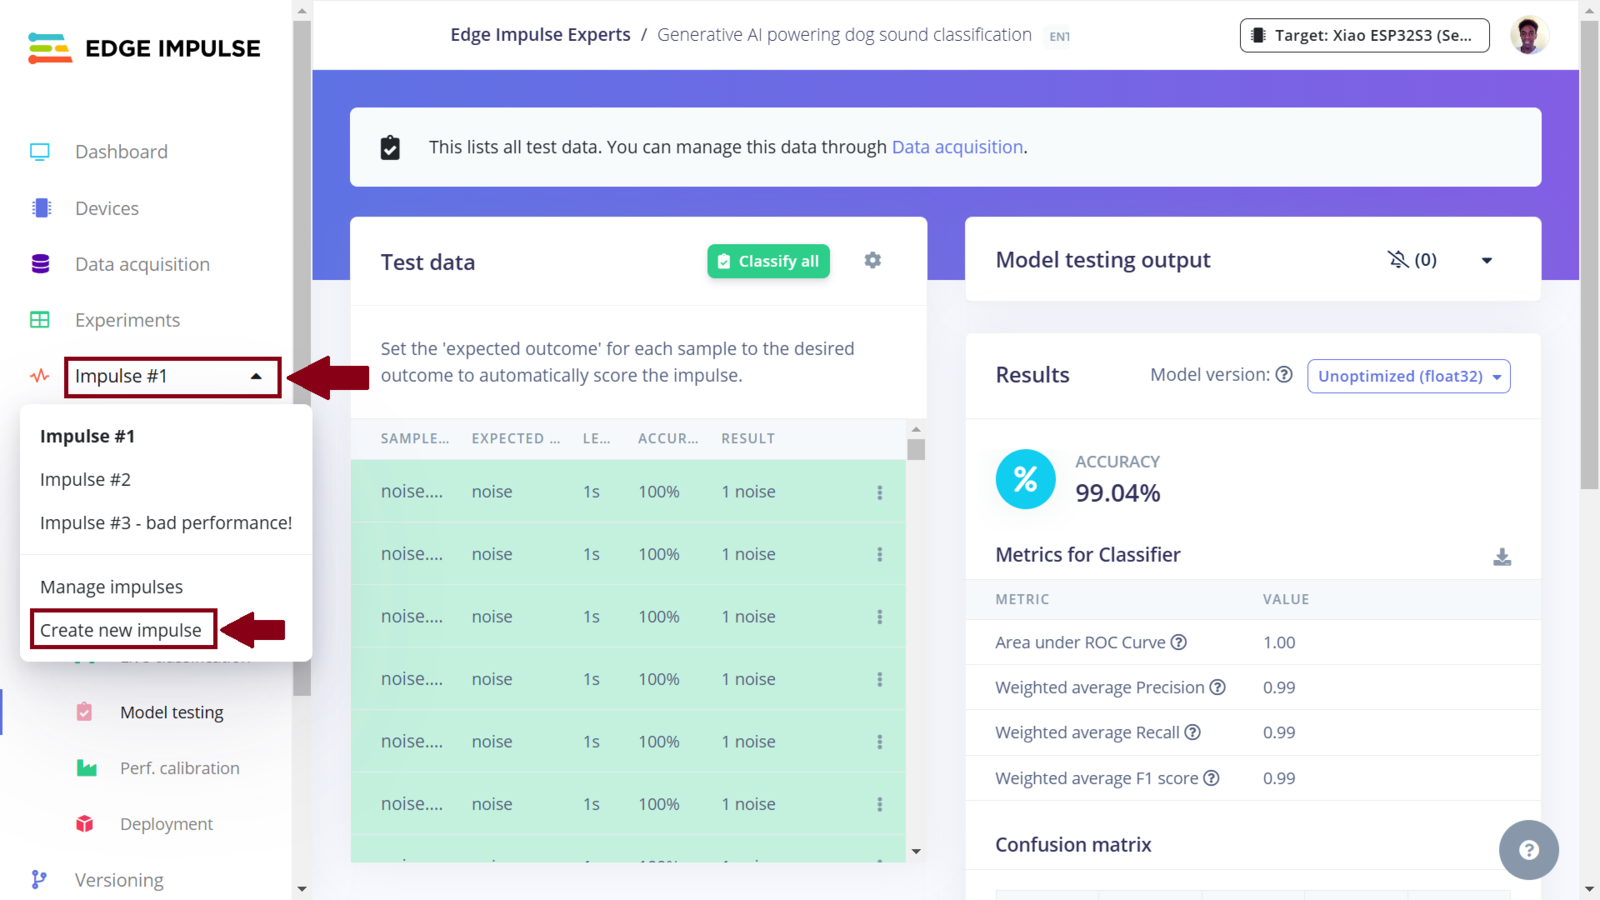Click the Edge Impulse logo
This screenshot has width=1600, height=900.
click(144, 48)
